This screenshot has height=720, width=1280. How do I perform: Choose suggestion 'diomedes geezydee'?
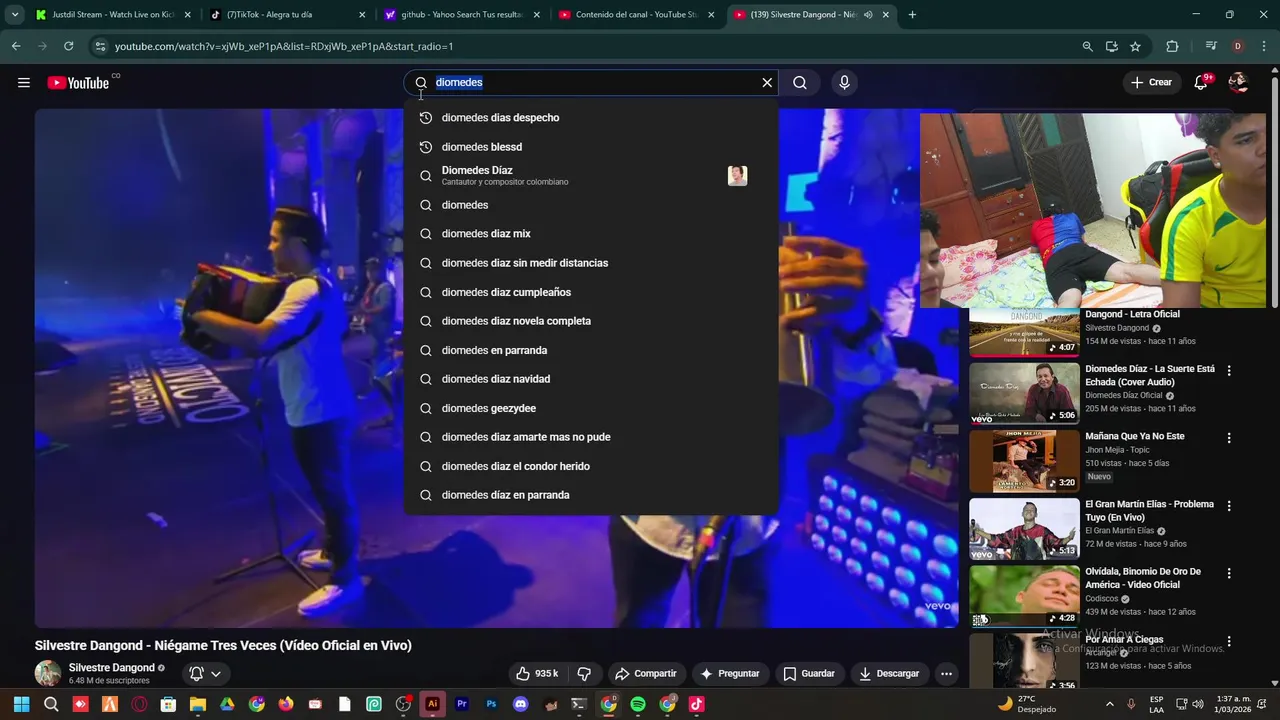pyautogui.click(x=591, y=408)
